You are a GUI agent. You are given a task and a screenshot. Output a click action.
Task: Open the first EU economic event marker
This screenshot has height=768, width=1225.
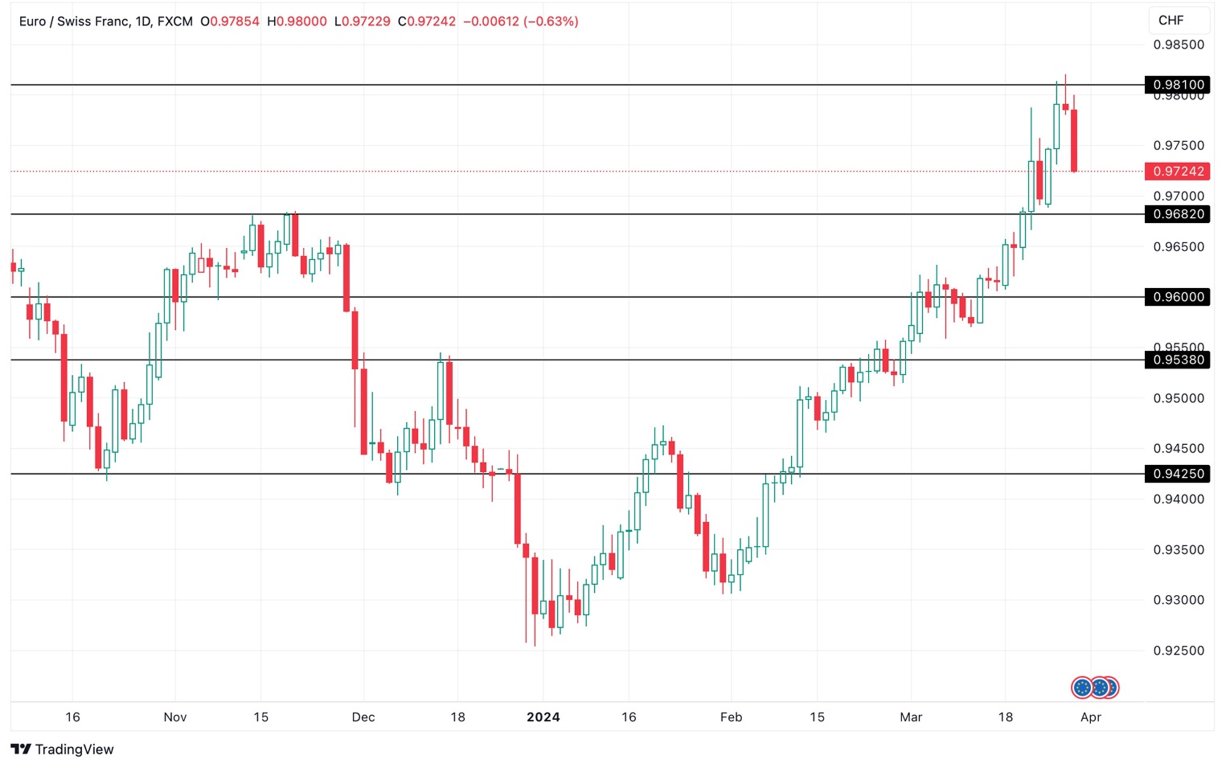[1082, 687]
